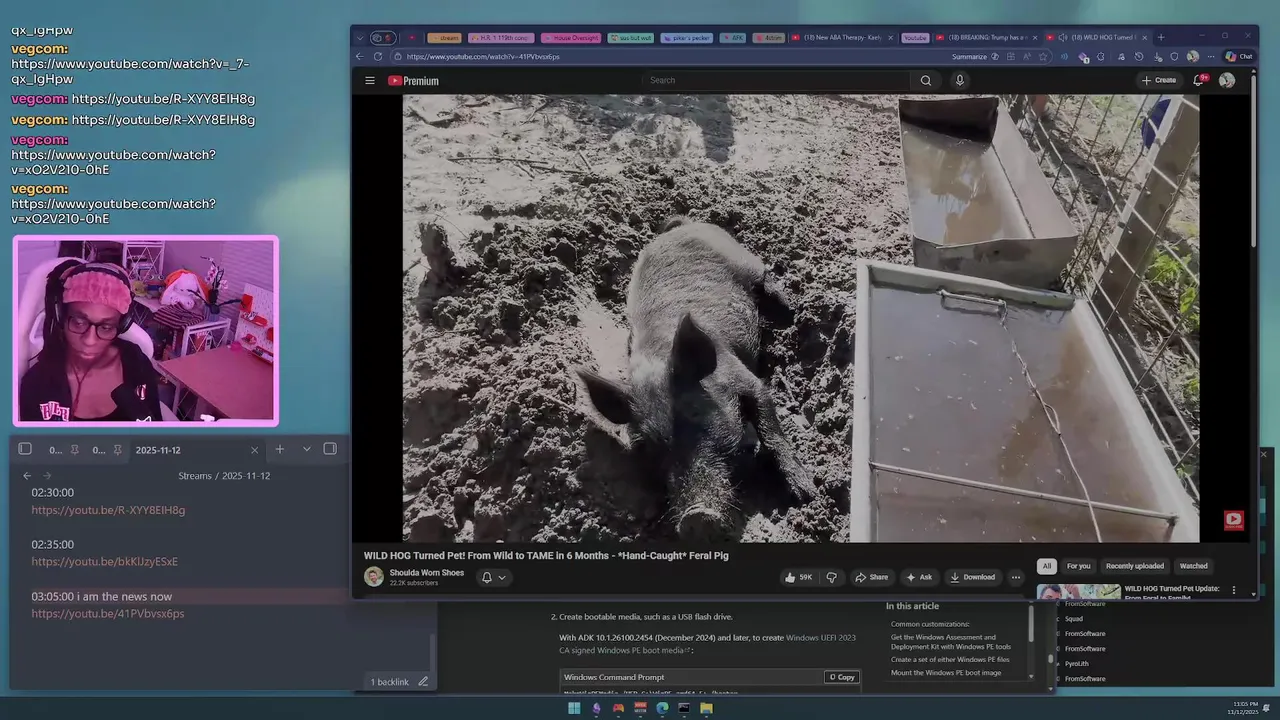The width and height of the screenshot is (1280, 720).
Task: Close the 2025-11-12 note tab
Action: [x=254, y=450]
